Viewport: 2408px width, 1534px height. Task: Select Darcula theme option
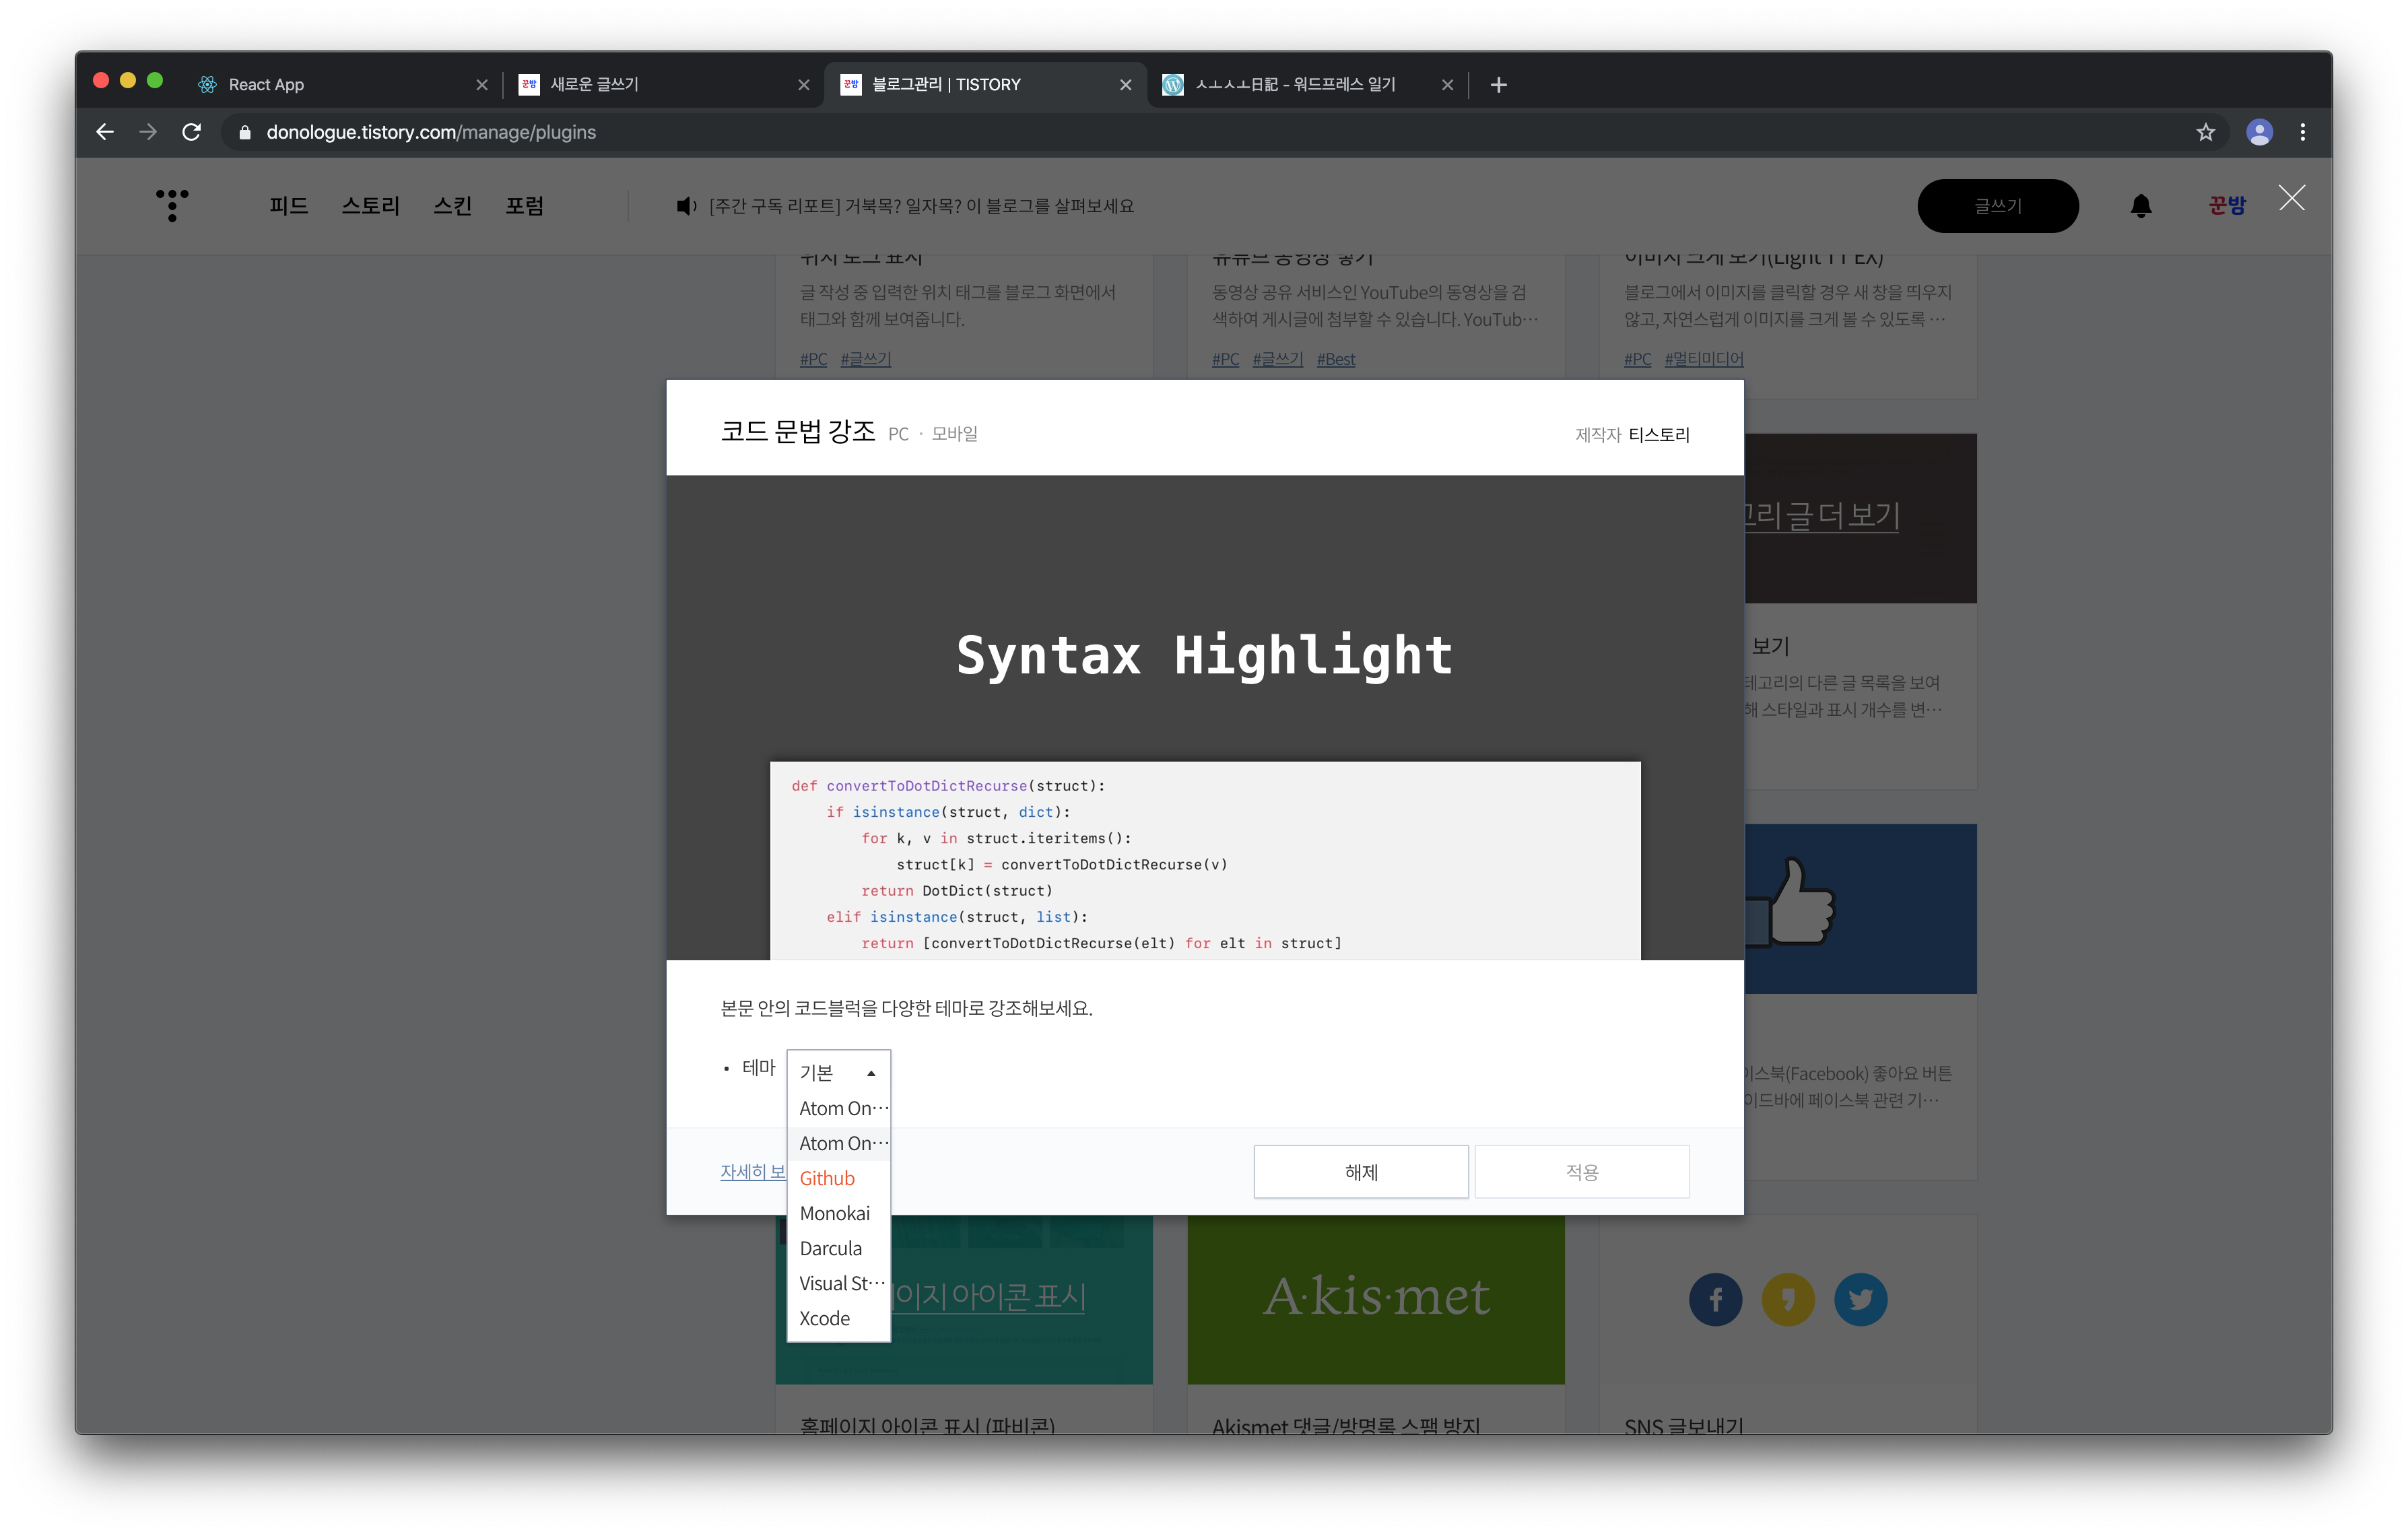831,1248
